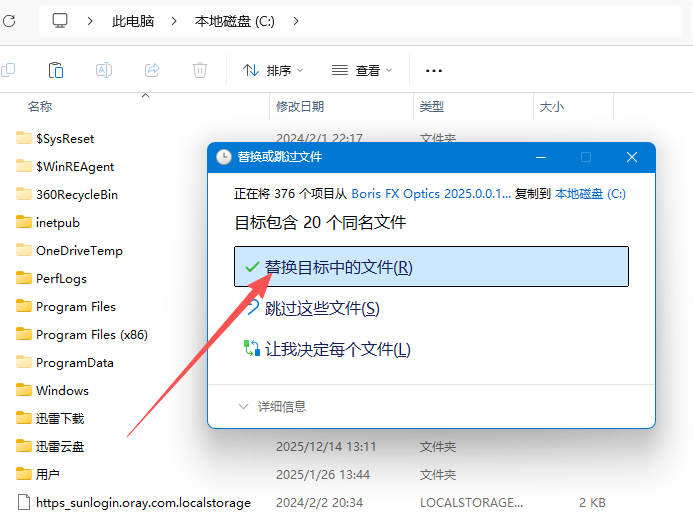Click the Paste icon in toolbar
This screenshot has width=693, height=512.
click(x=56, y=70)
